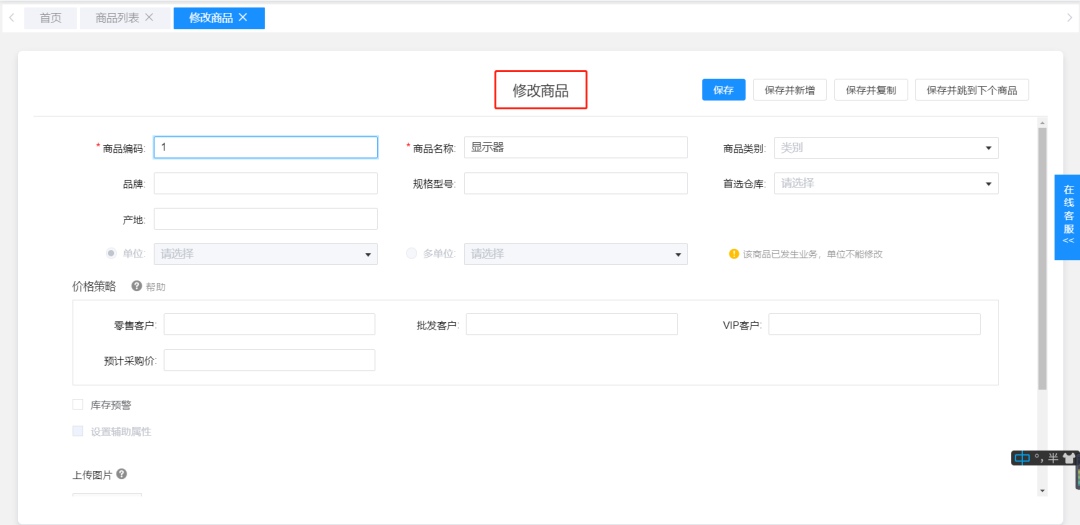Click 保存并跳到下个商品 button
The width and height of the screenshot is (1080, 525).
click(x=972, y=90)
